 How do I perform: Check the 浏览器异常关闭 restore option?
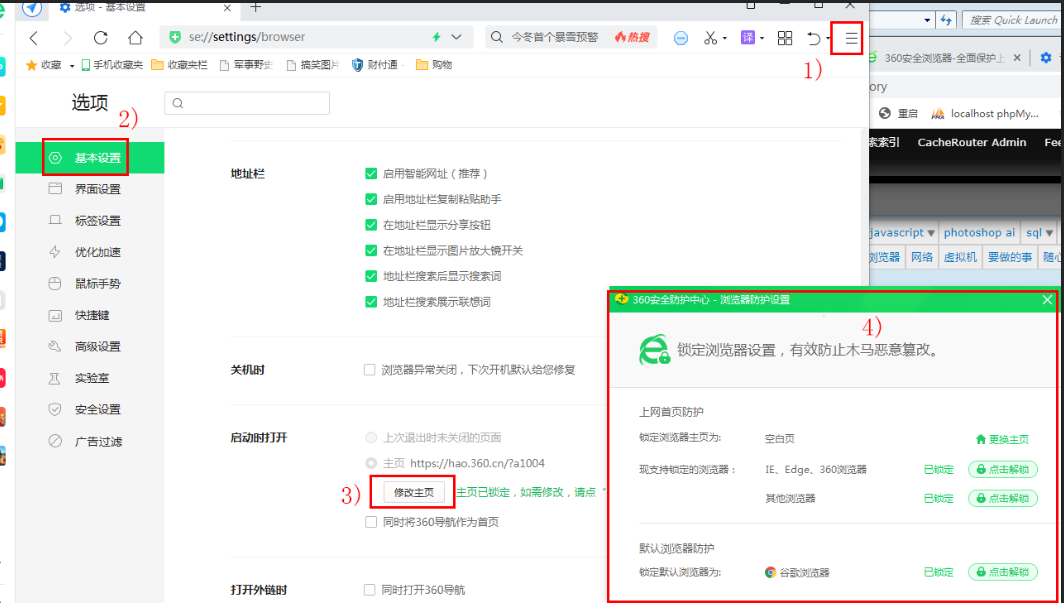click(x=370, y=370)
